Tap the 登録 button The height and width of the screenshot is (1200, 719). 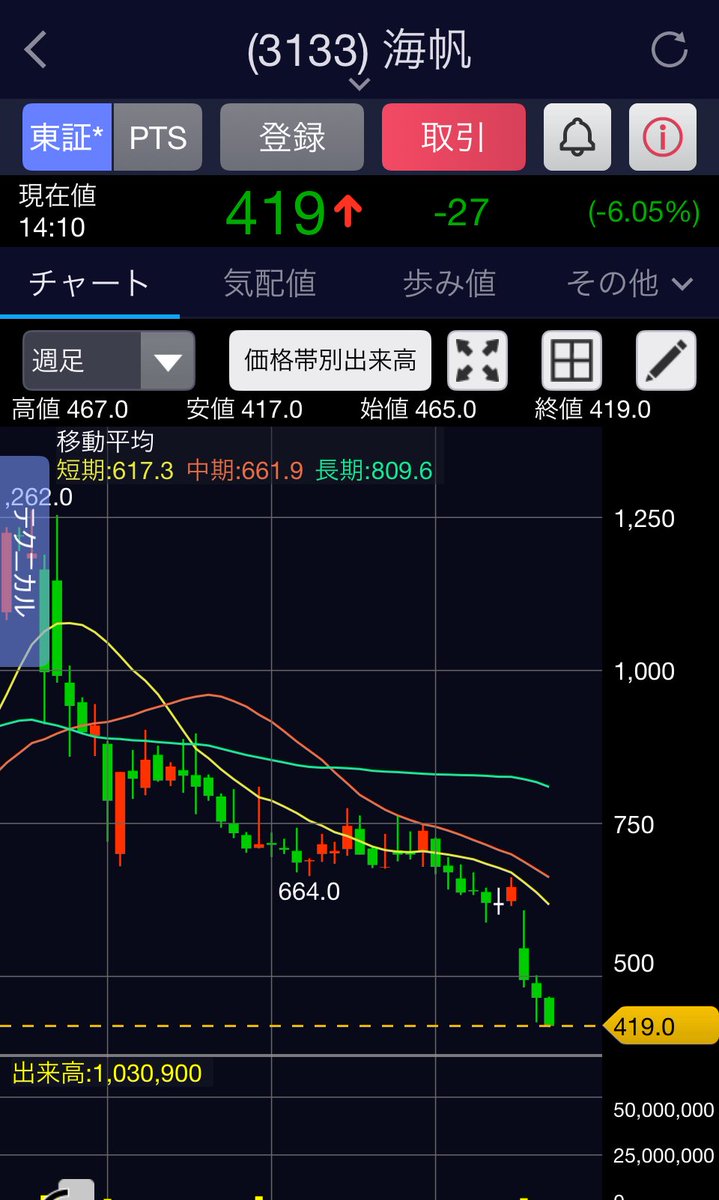(292, 137)
